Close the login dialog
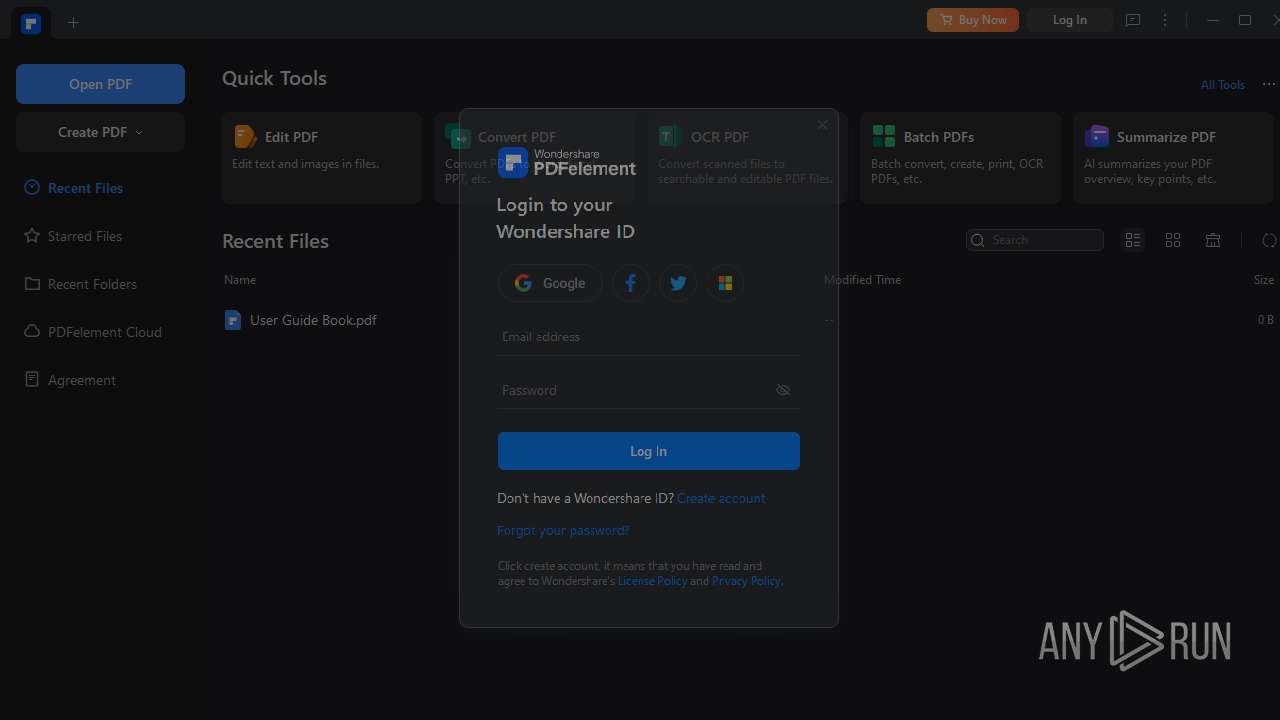Viewport: 1280px width, 720px height. click(822, 125)
